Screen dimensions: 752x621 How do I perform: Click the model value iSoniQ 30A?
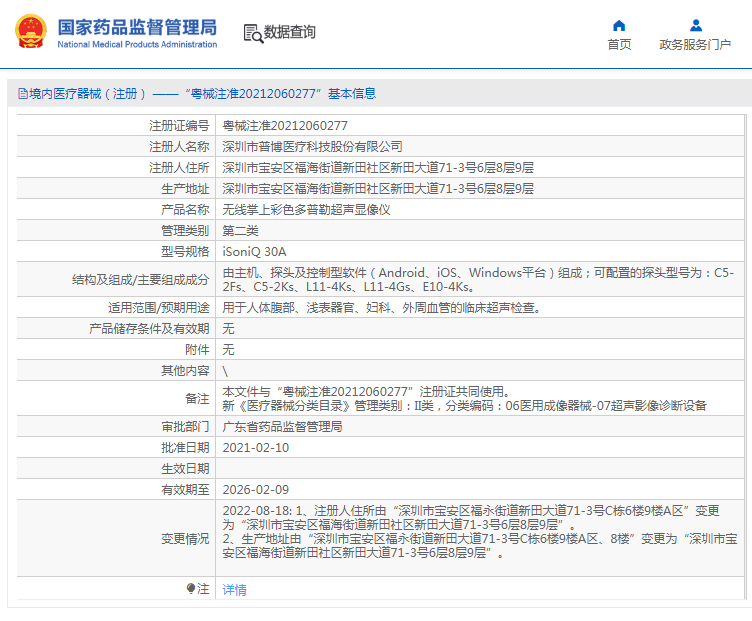254,251
